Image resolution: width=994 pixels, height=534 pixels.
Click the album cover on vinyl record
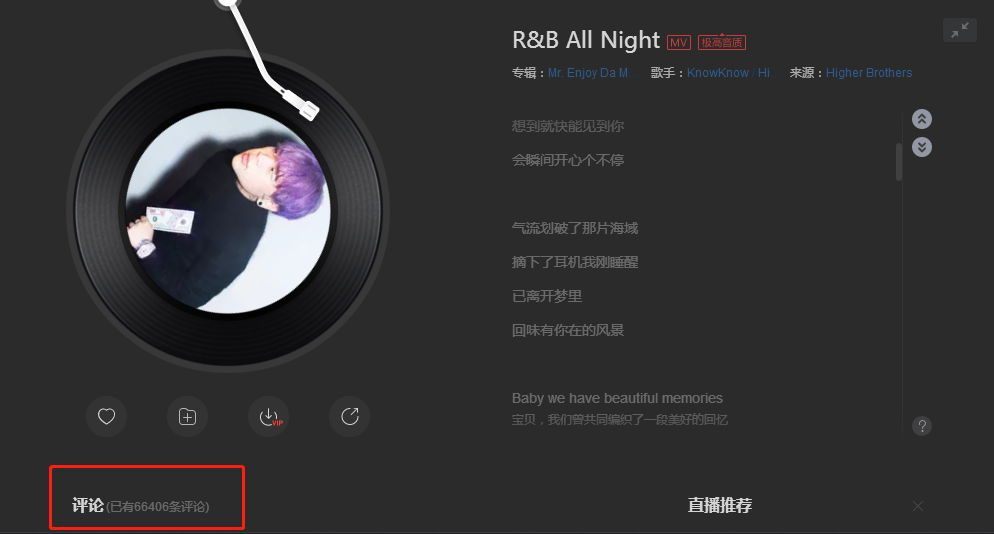228,211
